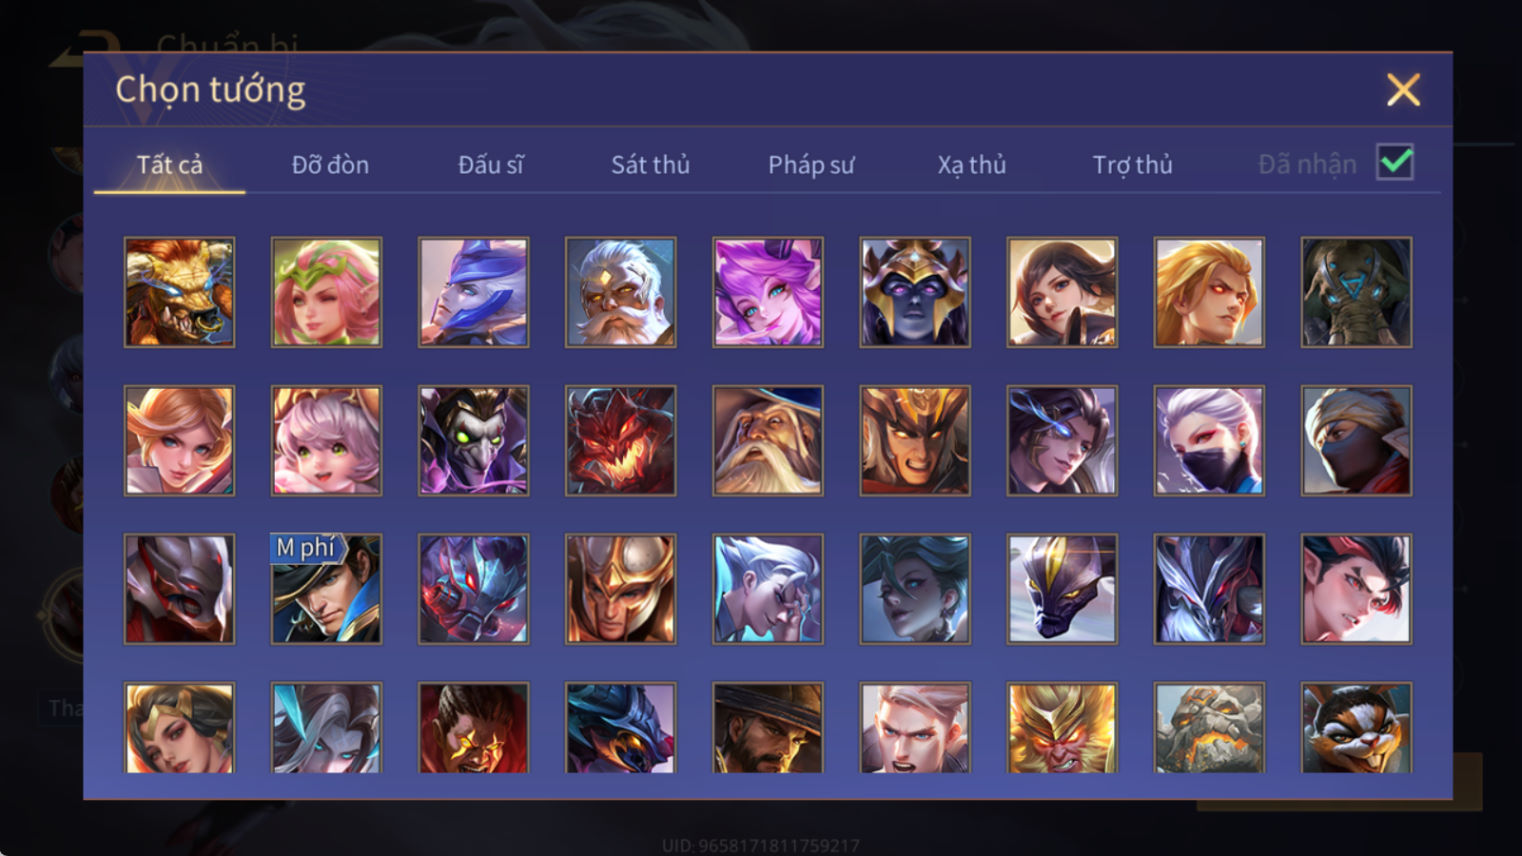Switch to the Trợ thủ tab

(1132, 164)
